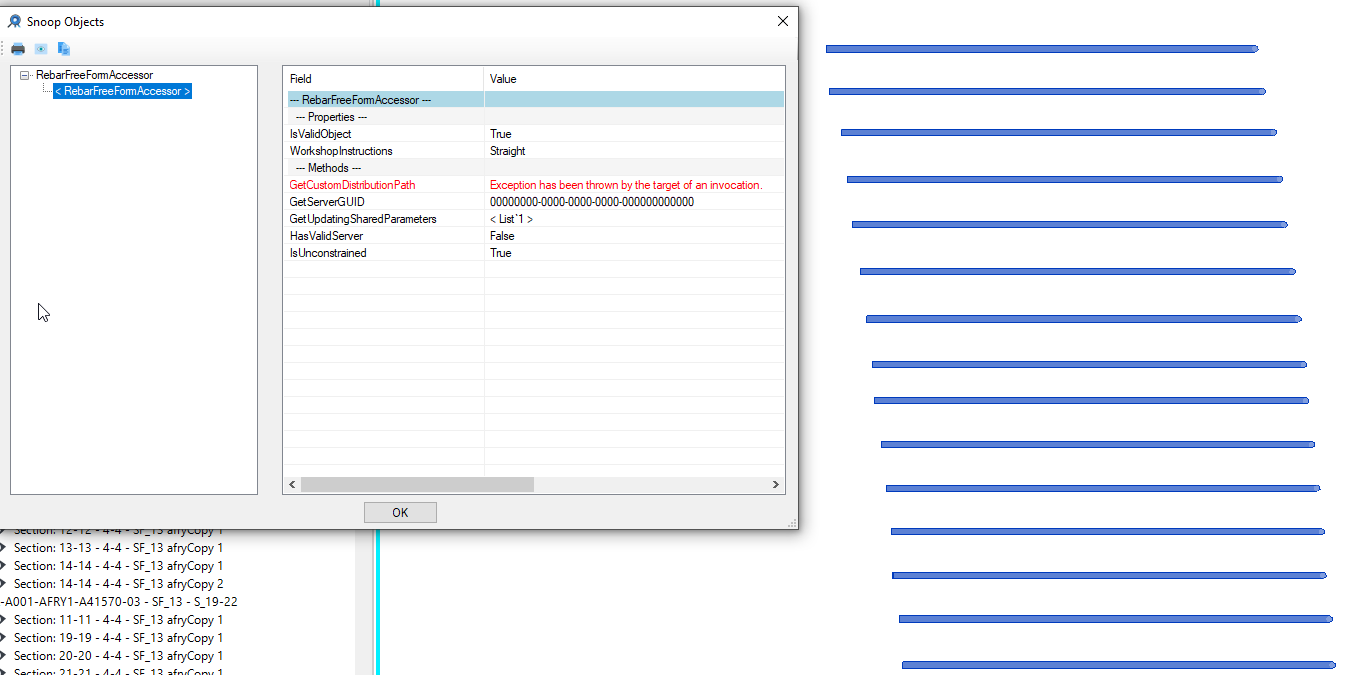
Task: Click the horizontal scrollbar thumb in grid
Action: pos(417,485)
